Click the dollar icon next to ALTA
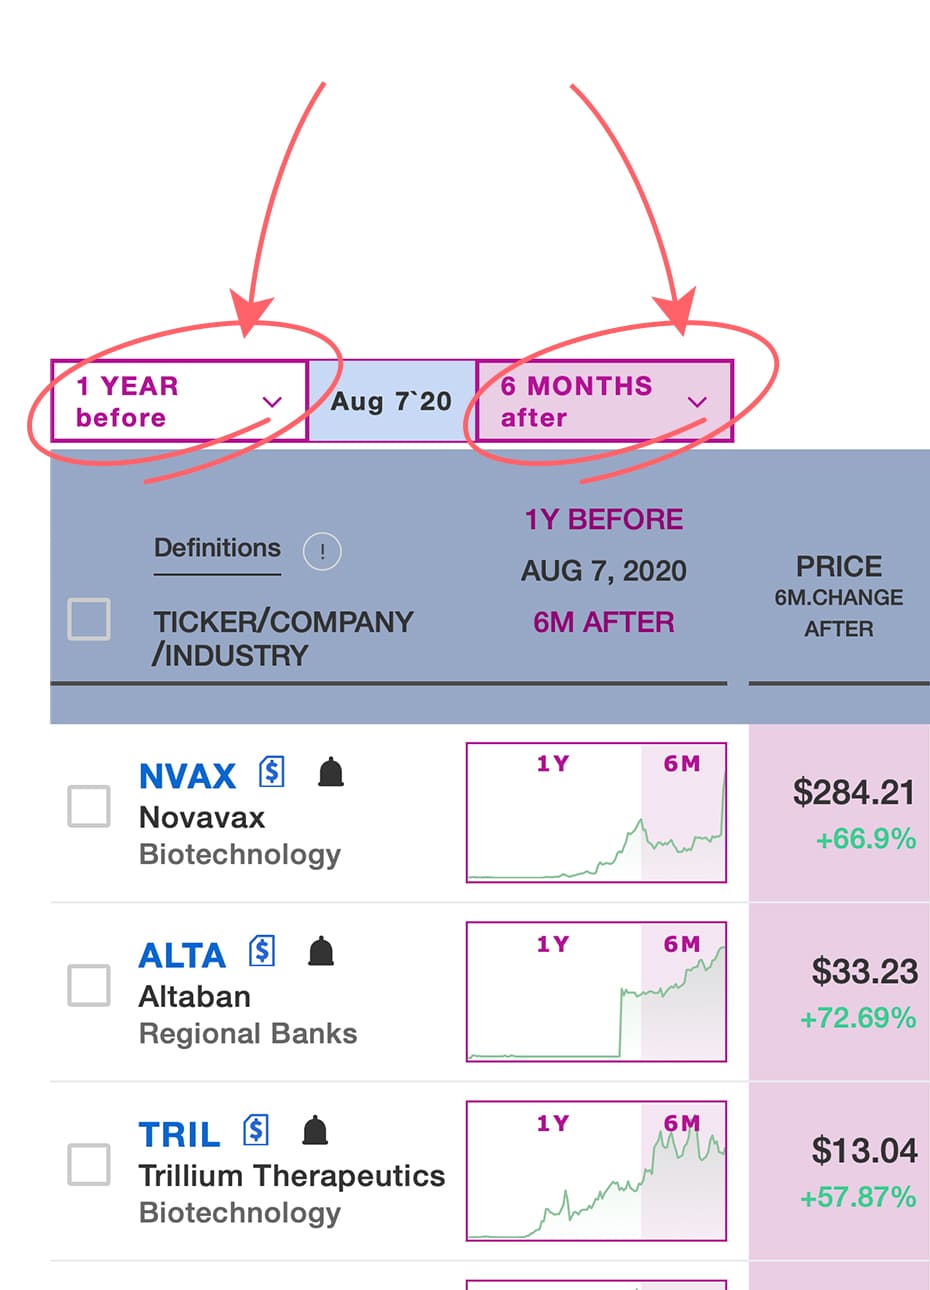The image size is (930, 1290). pyautogui.click(x=262, y=951)
